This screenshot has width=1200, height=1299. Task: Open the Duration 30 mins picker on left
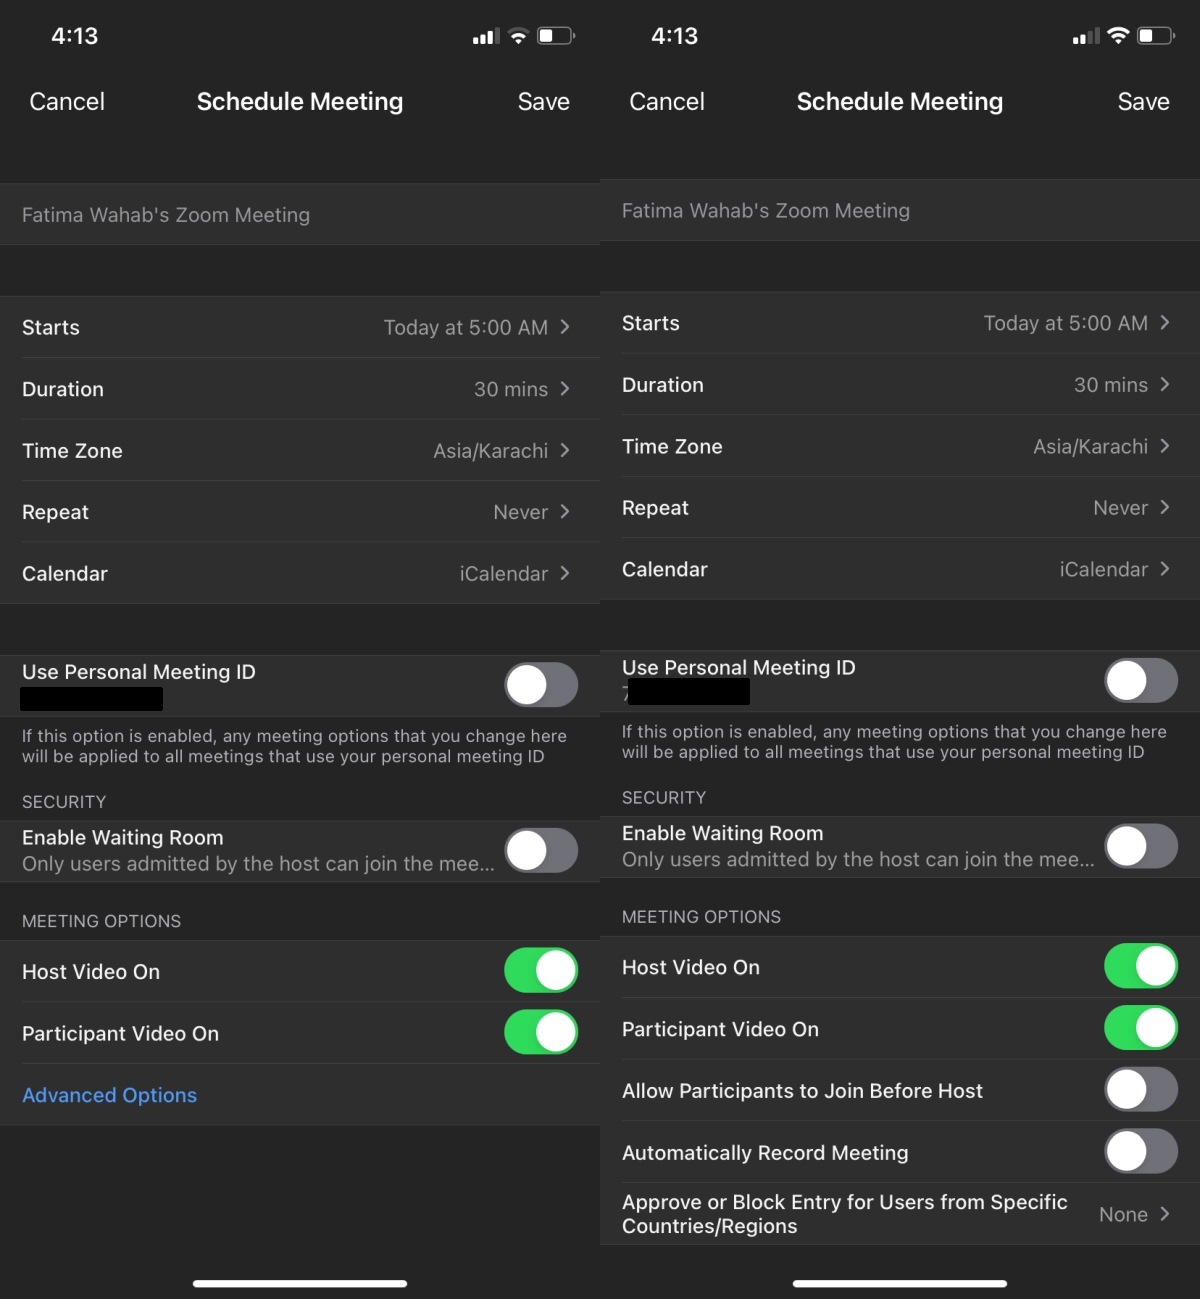(300, 389)
